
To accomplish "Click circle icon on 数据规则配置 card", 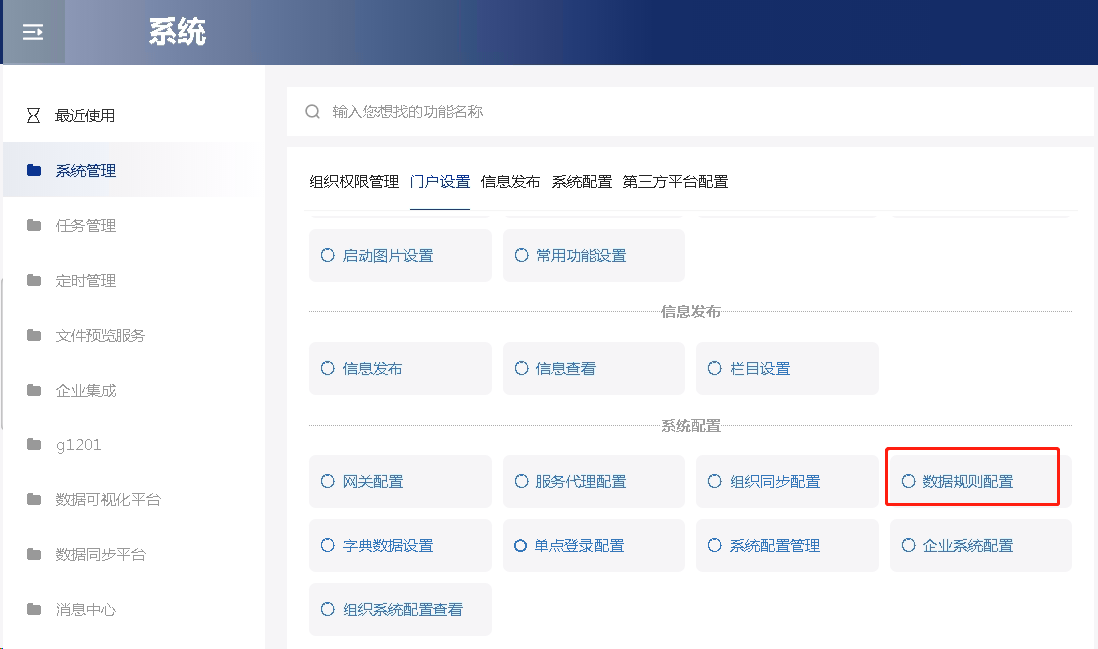I will (x=908, y=481).
